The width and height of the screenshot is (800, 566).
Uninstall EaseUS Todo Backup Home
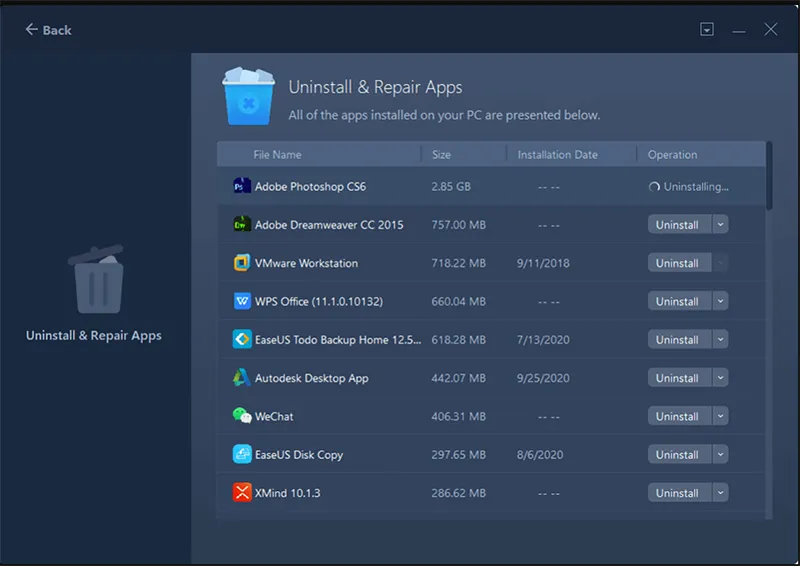click(680, 339)
